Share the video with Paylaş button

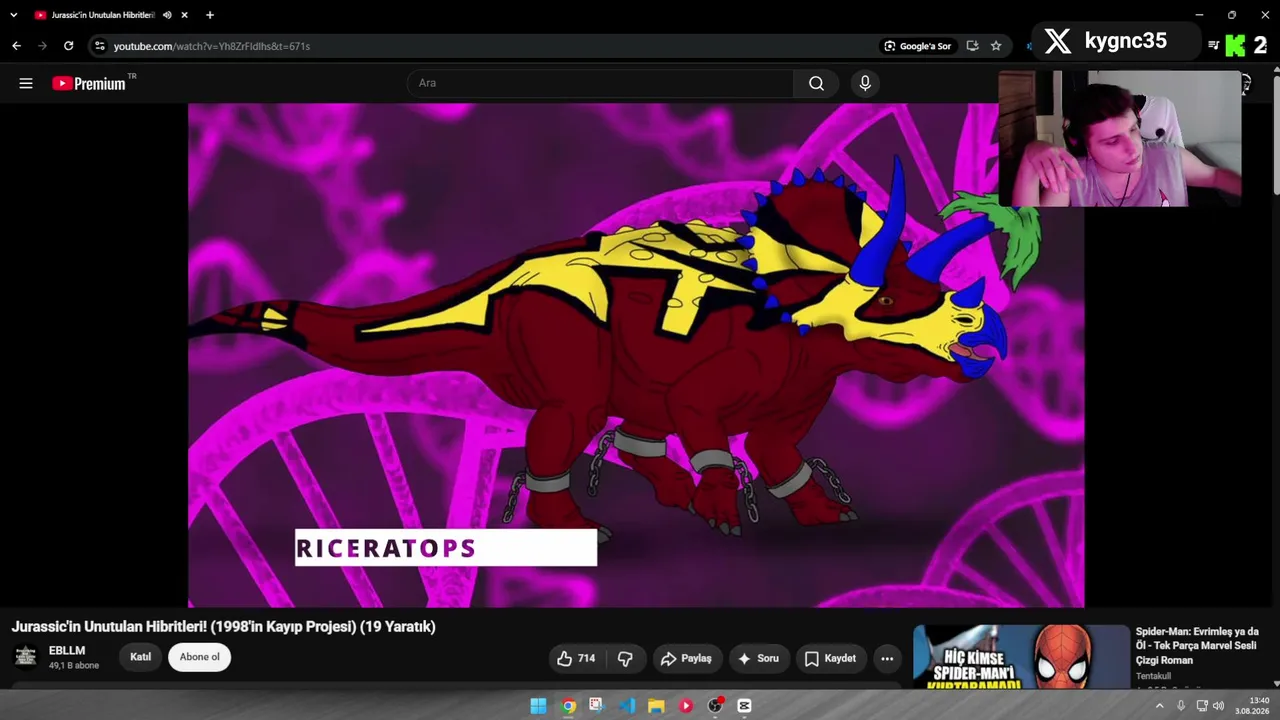tap(686, 658)
